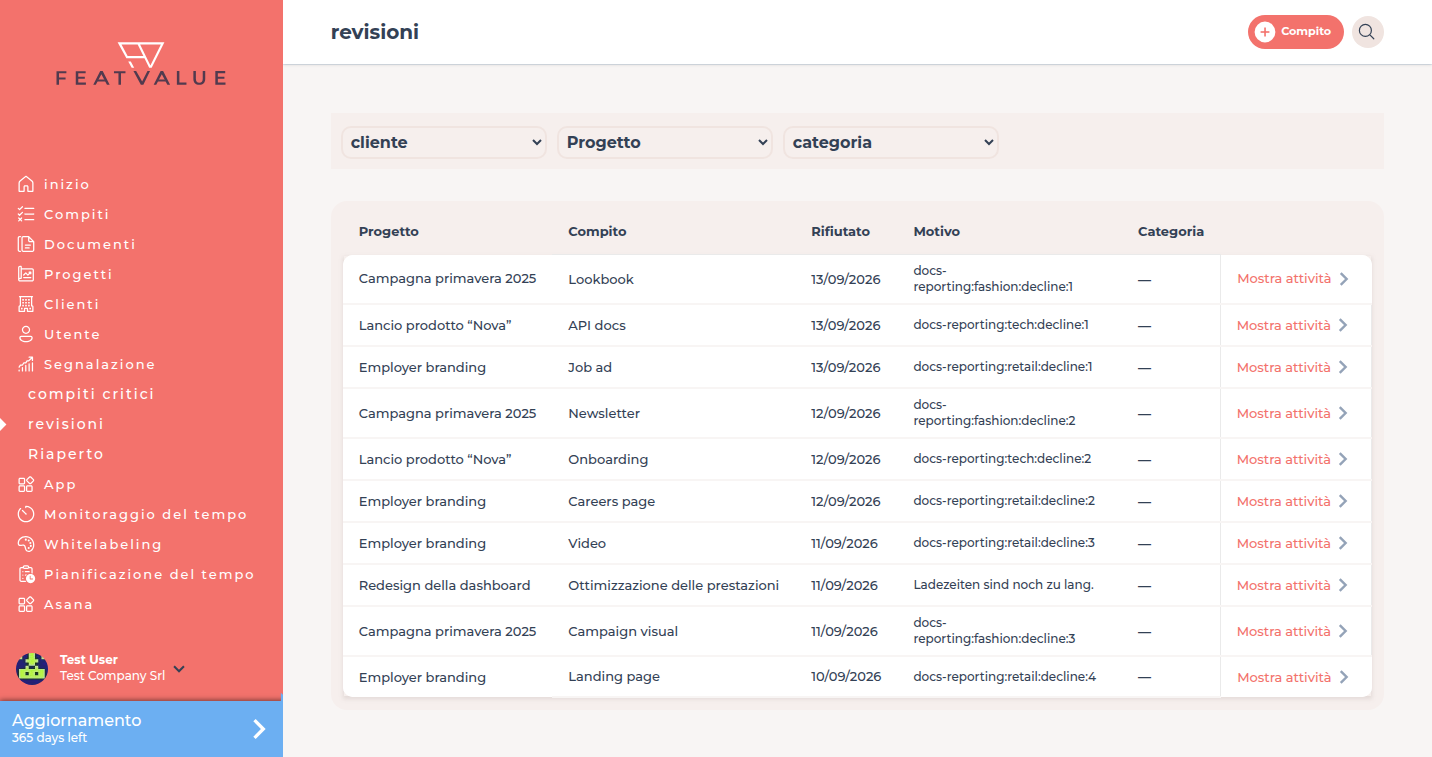Click the chevron in the Video row
The image size is (1432, 757).
coord(1344,543)
